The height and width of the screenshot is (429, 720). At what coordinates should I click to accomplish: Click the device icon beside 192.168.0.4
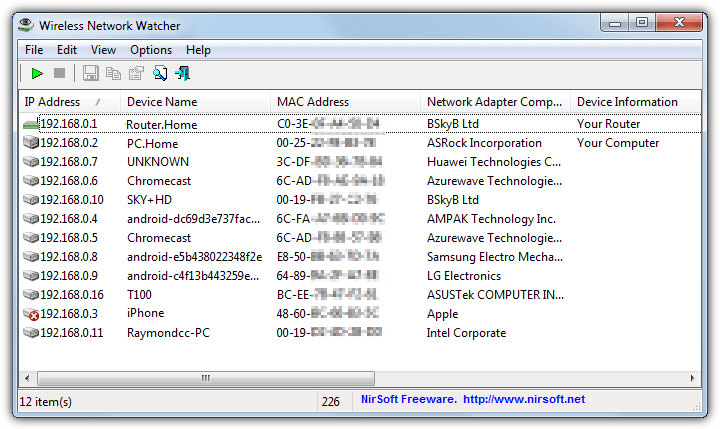tap(31, 219)
